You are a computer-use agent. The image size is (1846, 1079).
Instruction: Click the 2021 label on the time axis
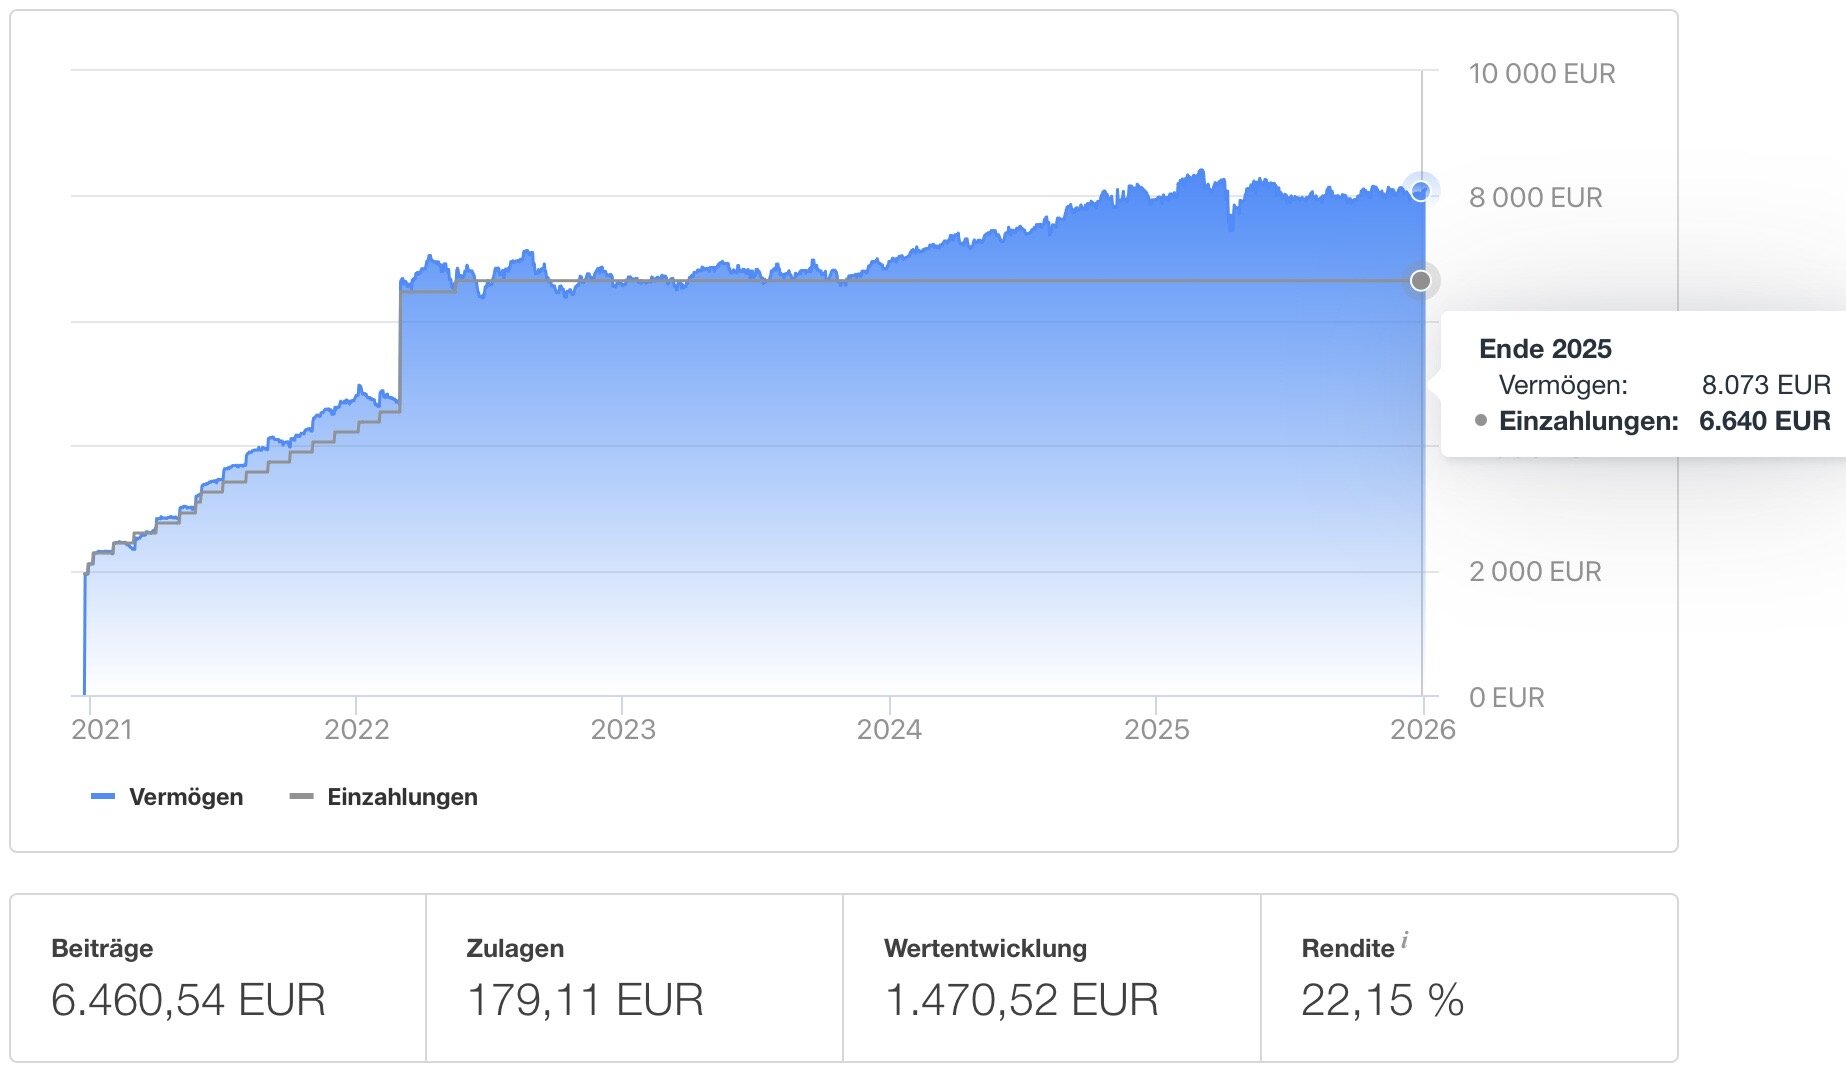tap(102, 729)
